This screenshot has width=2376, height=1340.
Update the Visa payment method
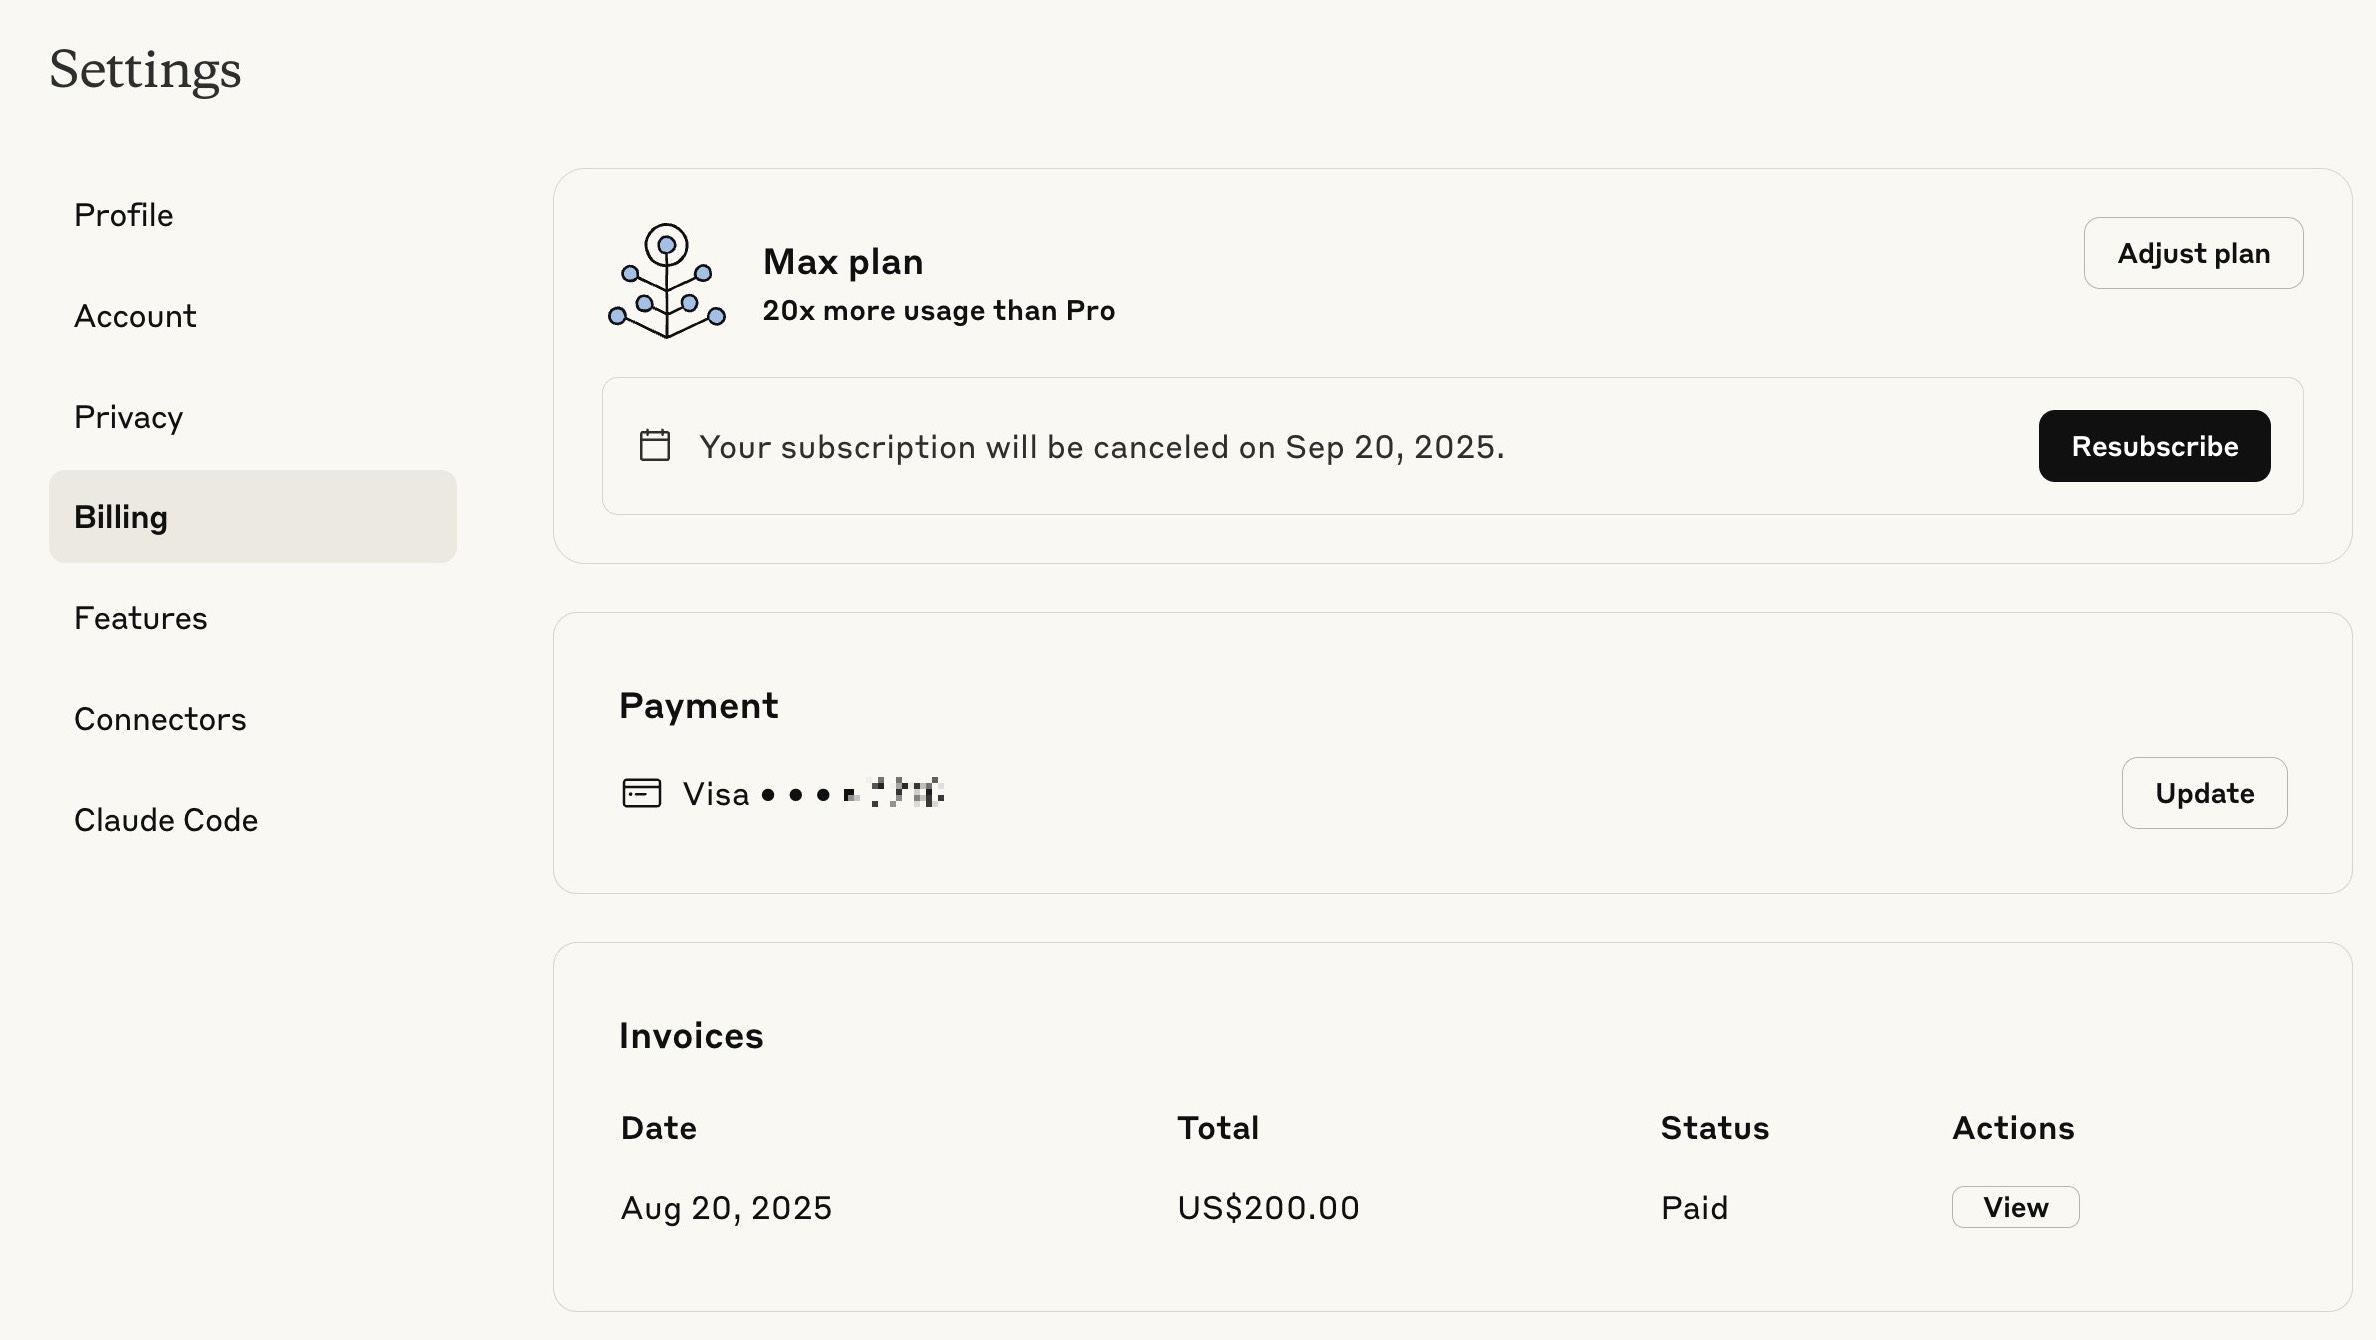pos(2204,793)
